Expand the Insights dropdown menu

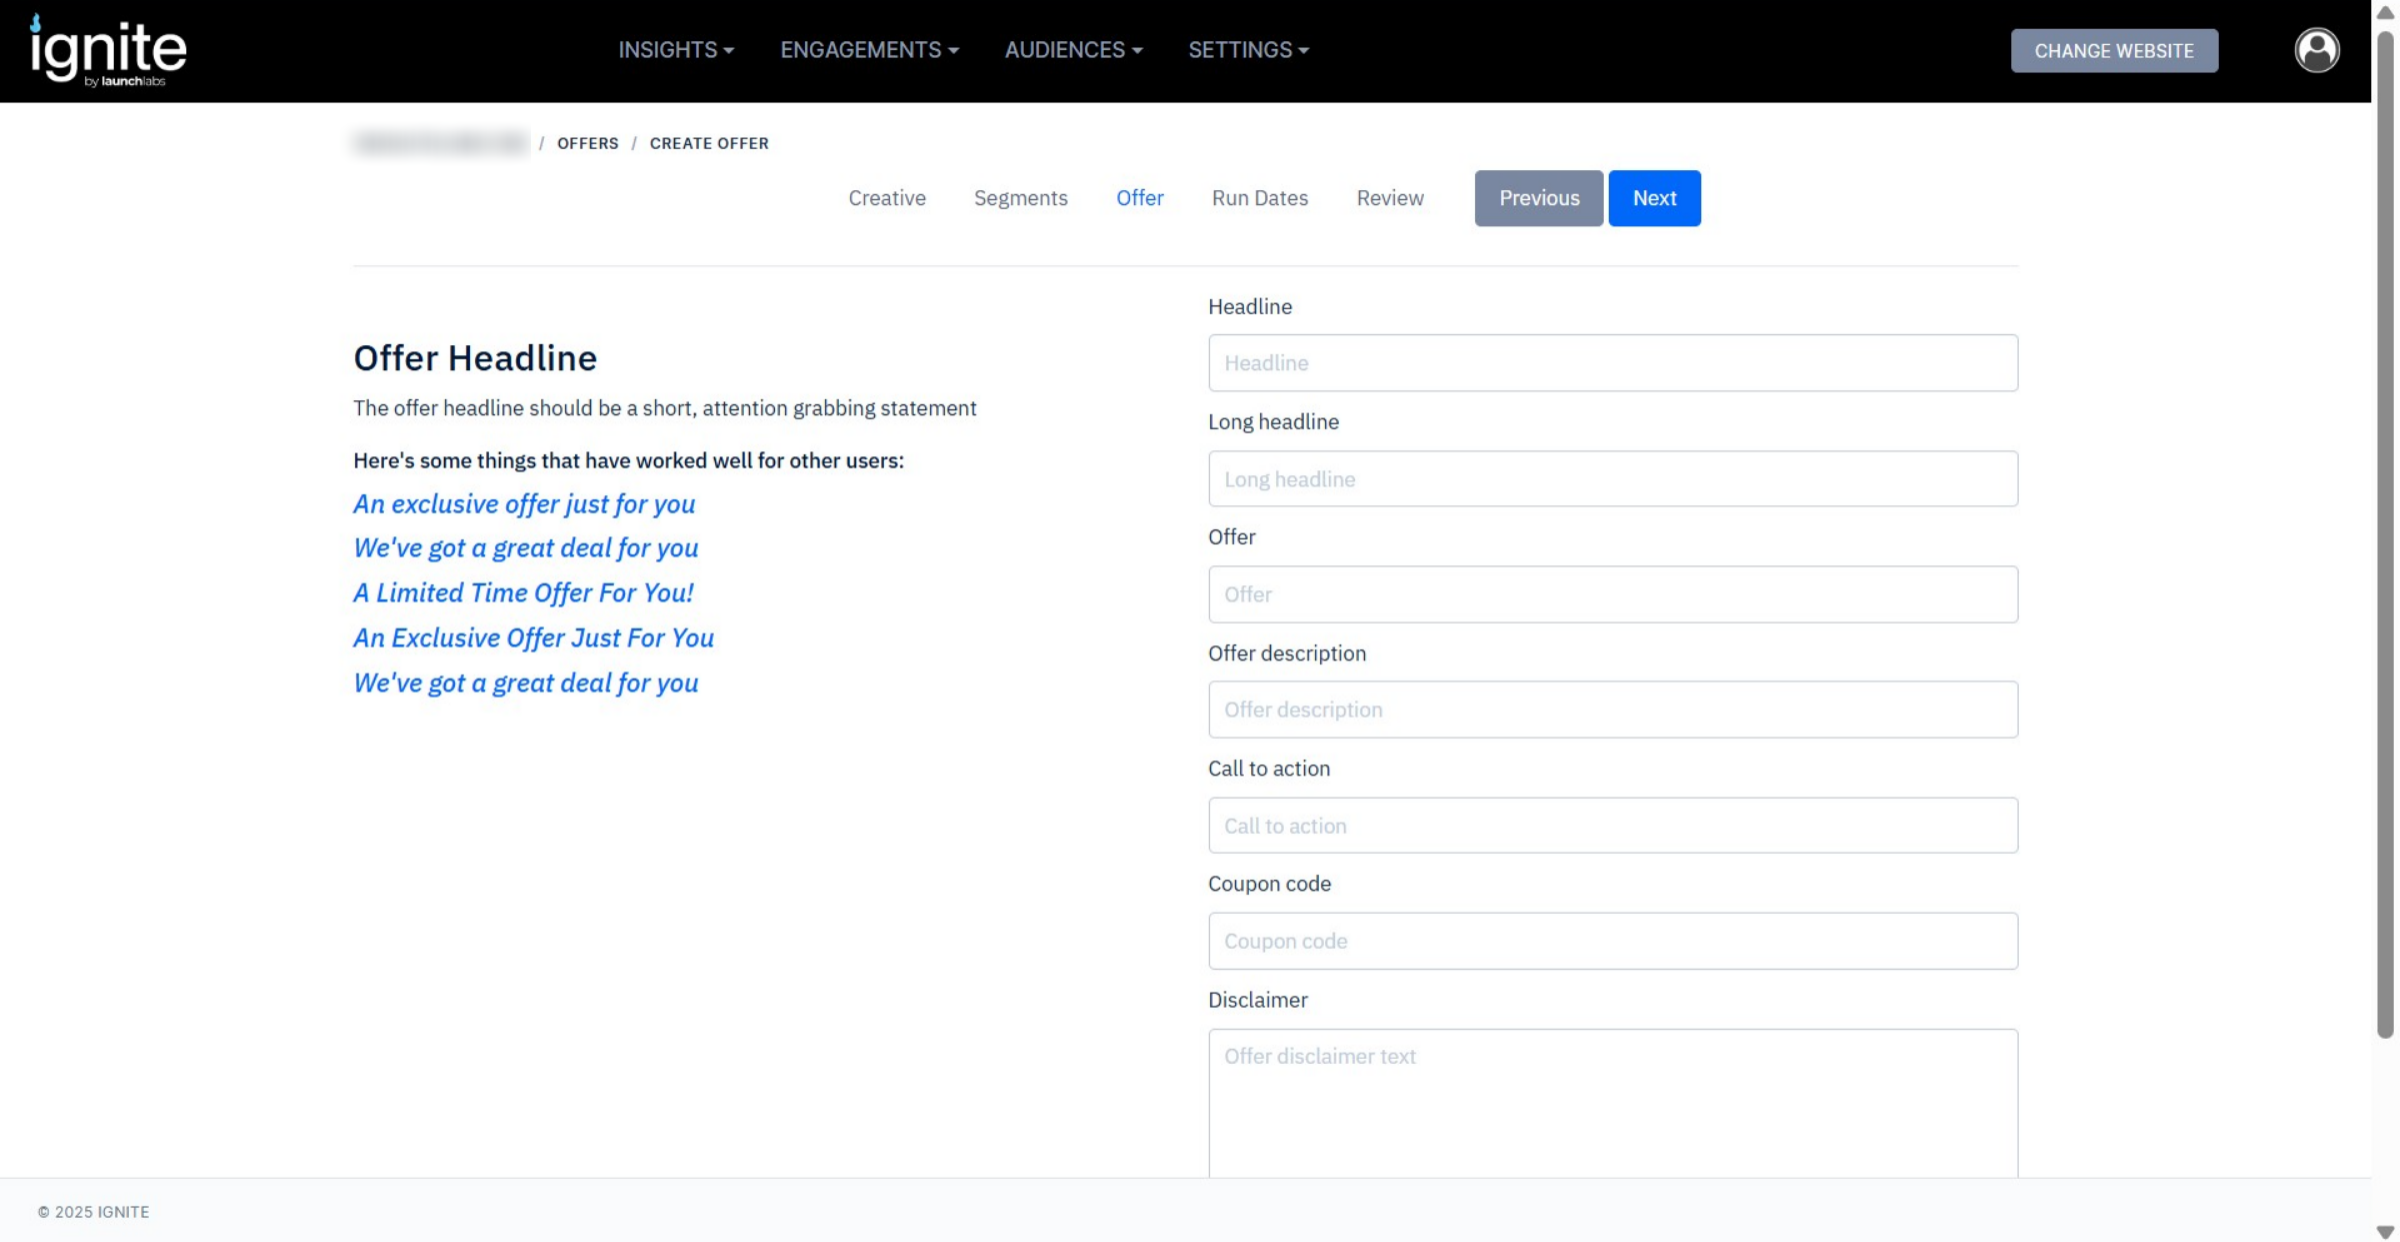(676, 50)
